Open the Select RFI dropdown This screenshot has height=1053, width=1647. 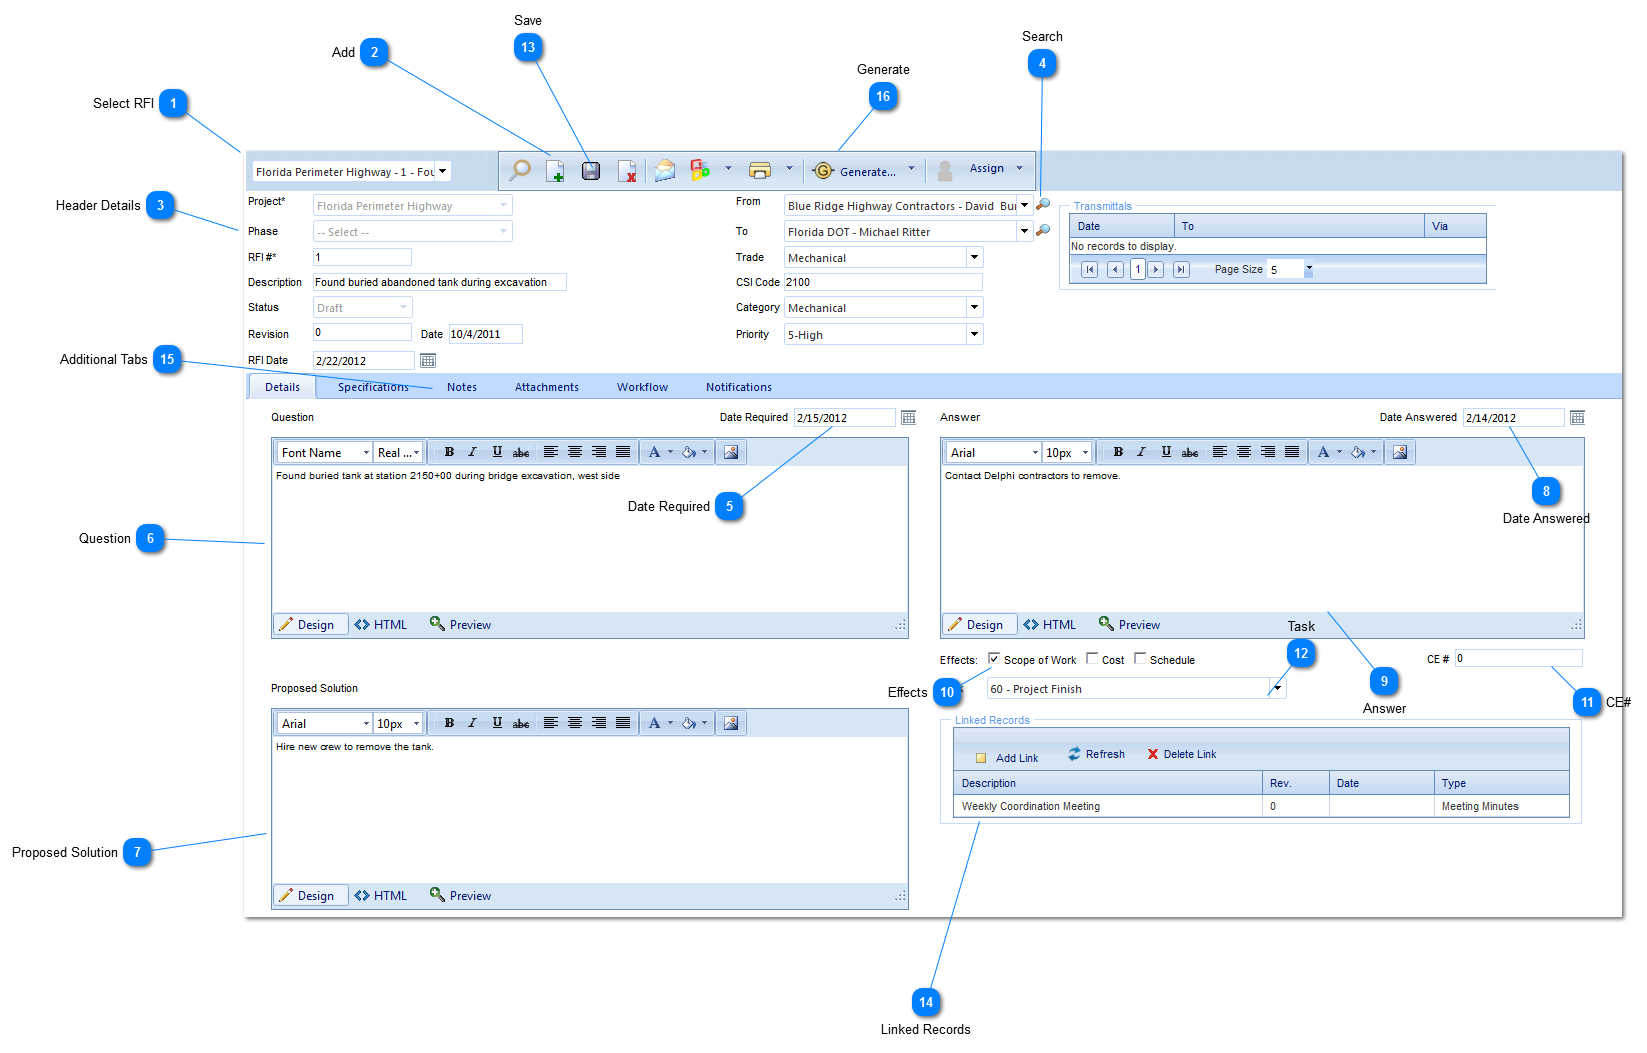pos(443,171)
